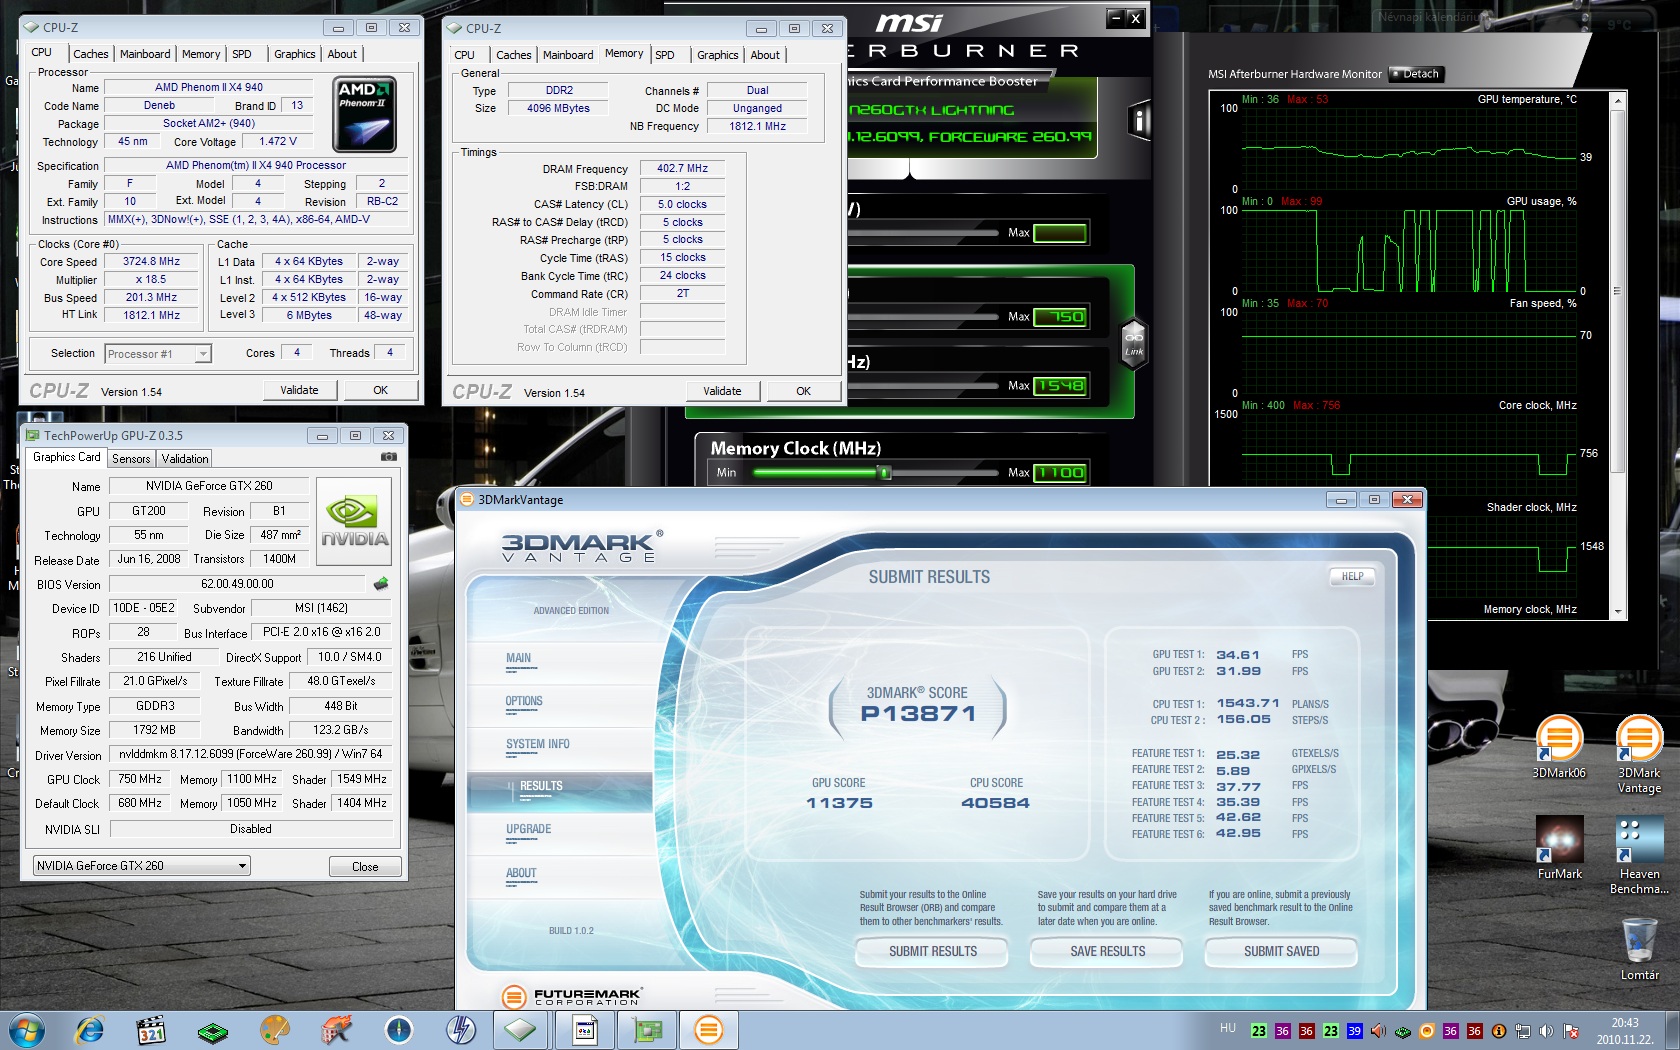The width and height of the screenshot is (1680, 1050).
Task: Open the GPU-Z graphics card selector dropdown
Action: (142, 866)
